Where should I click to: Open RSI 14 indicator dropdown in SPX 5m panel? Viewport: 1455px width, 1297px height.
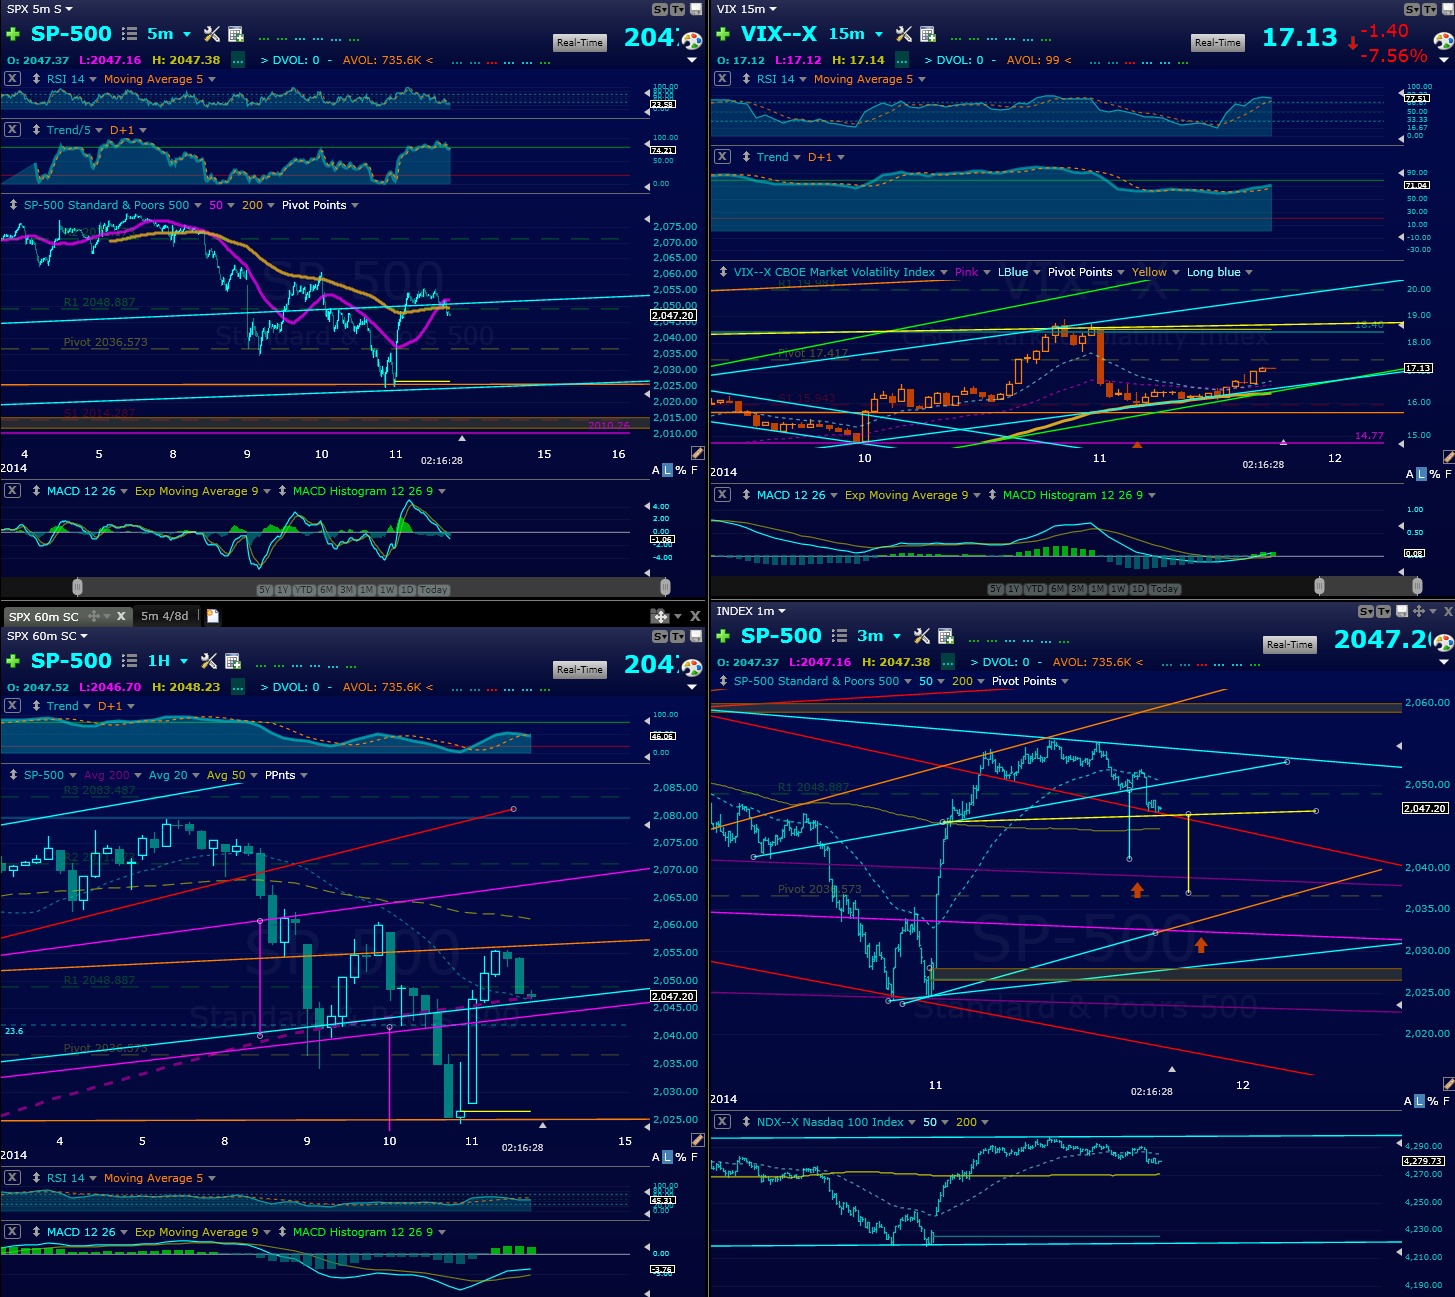[x=93, y=79]
